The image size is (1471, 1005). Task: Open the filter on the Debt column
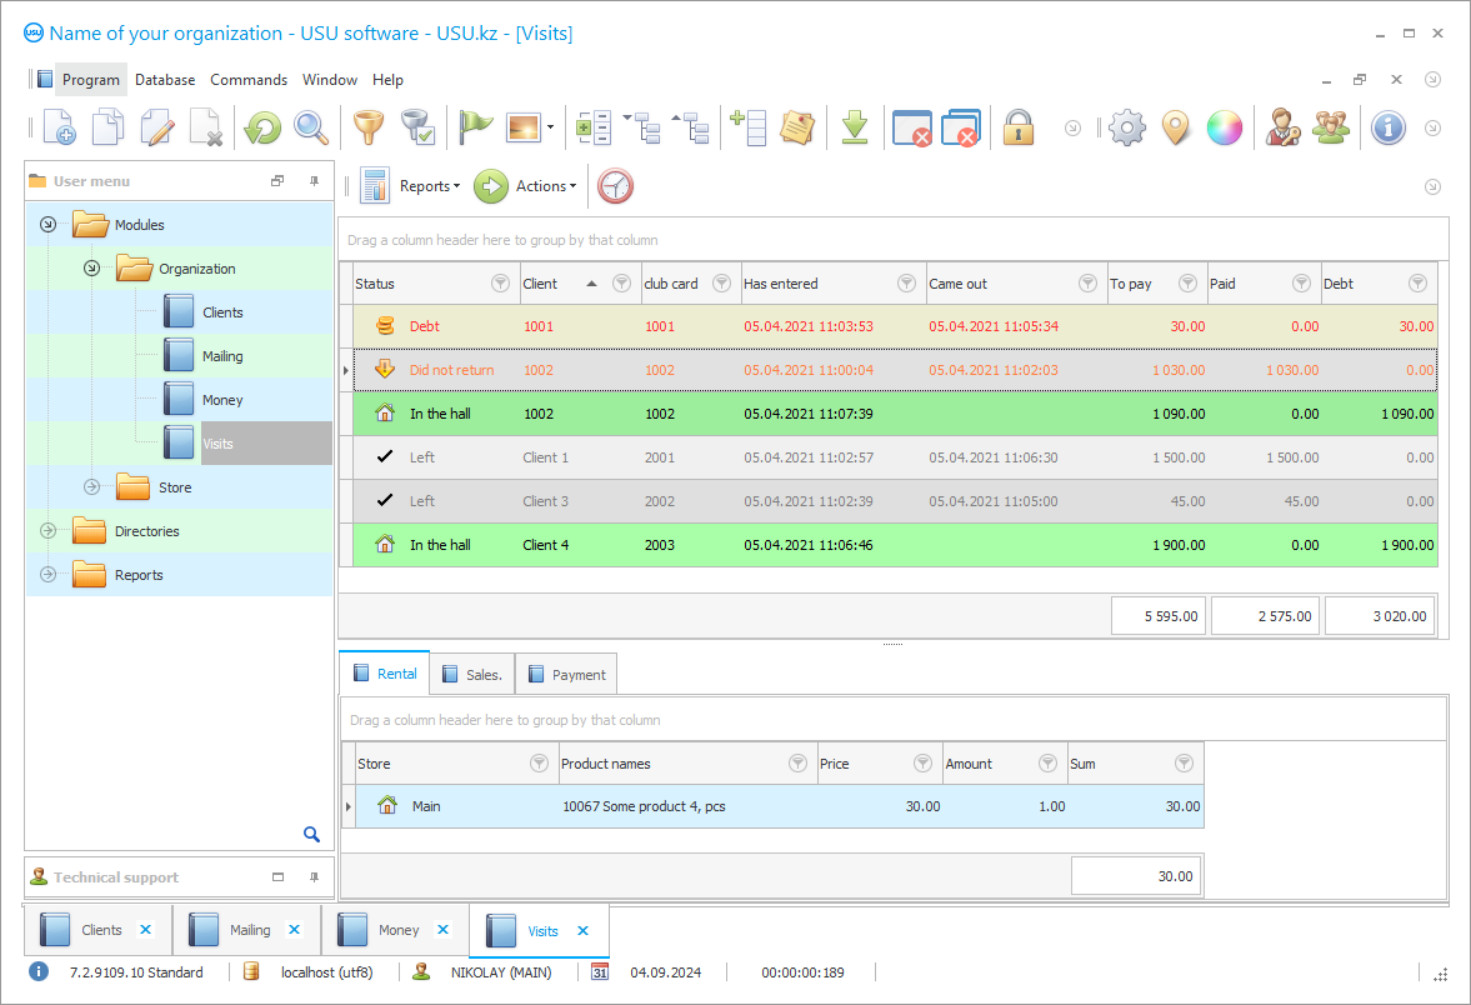pos(1418,283)
